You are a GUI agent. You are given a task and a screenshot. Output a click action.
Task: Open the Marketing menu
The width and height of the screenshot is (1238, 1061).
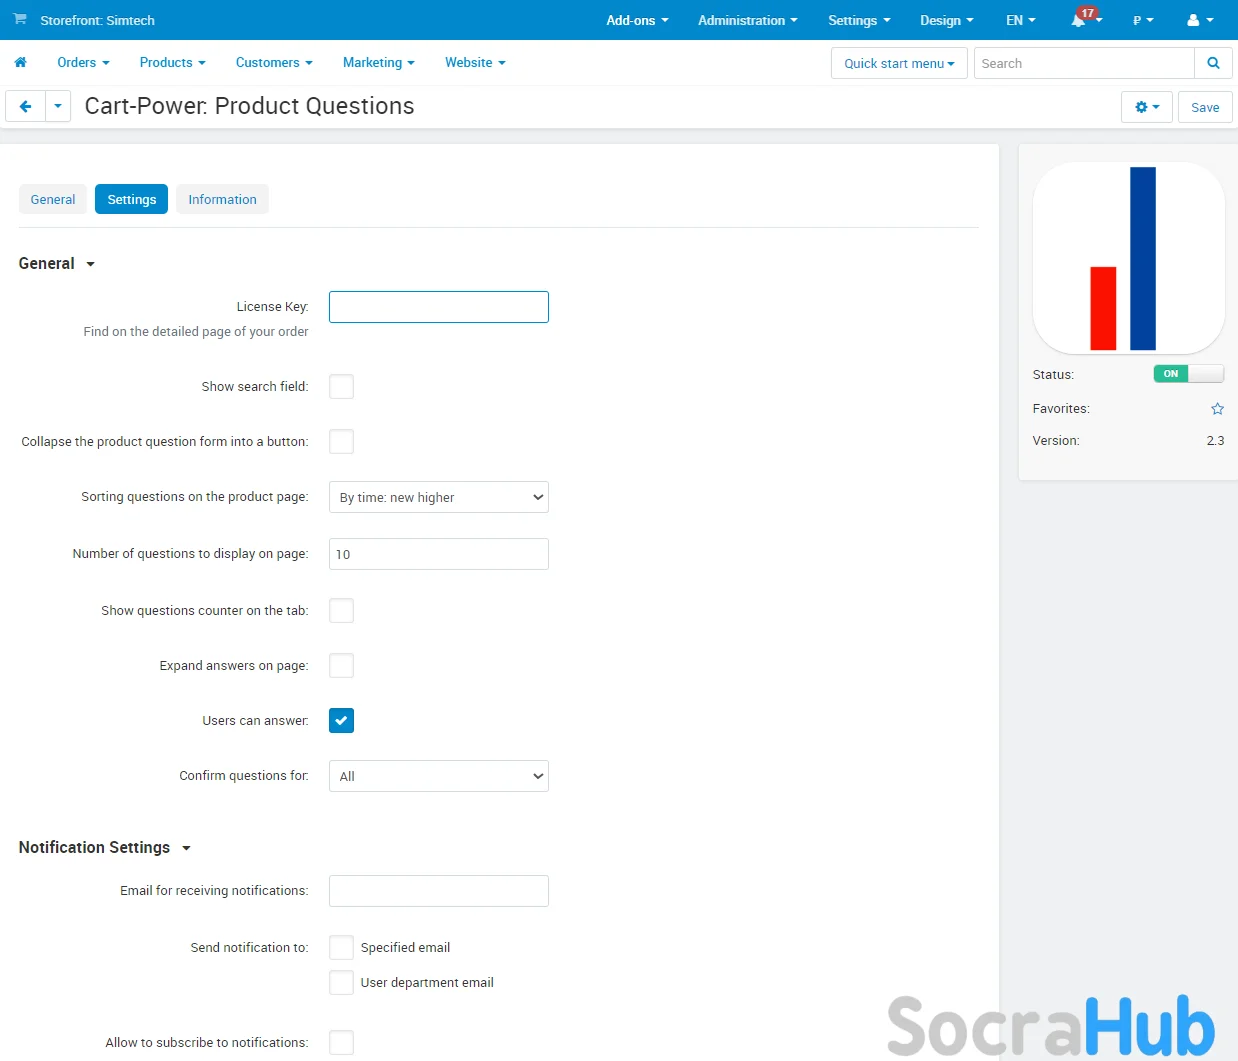[x=378, y=63]
